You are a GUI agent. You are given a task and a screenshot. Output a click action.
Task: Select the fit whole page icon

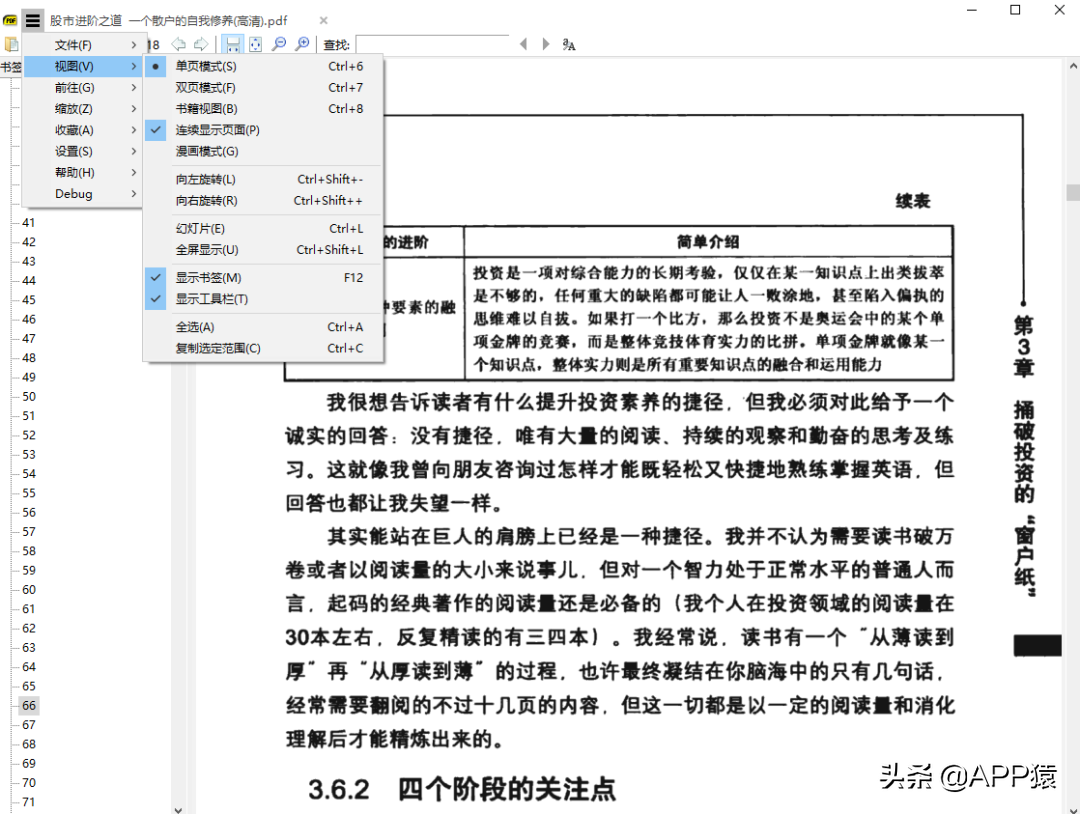tap(256, 44)
